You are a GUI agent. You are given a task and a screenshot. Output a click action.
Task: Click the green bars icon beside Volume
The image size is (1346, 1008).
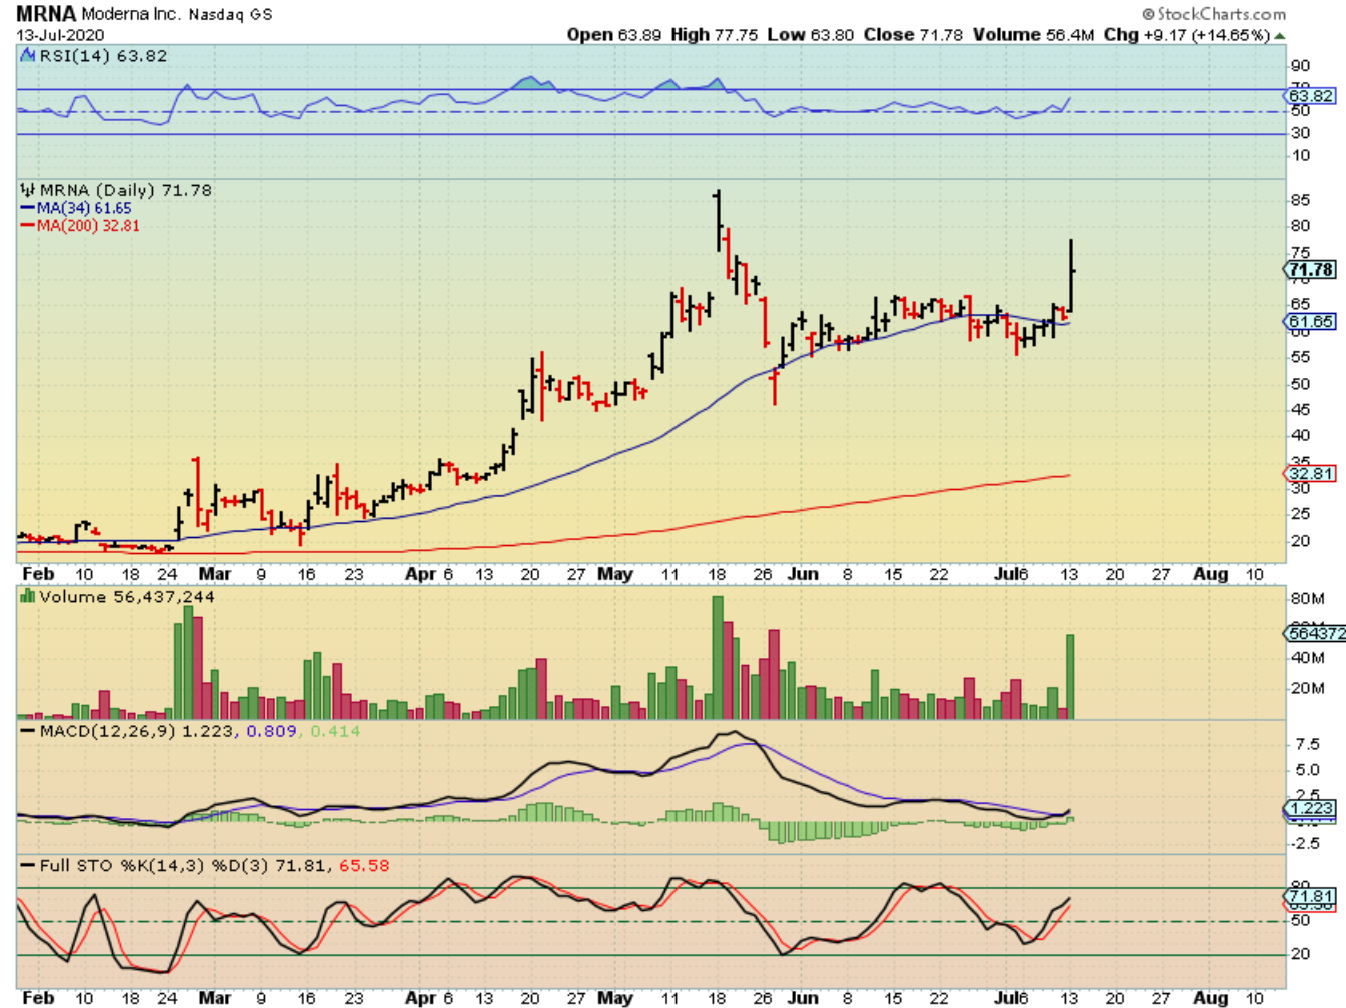coord(28,597)
